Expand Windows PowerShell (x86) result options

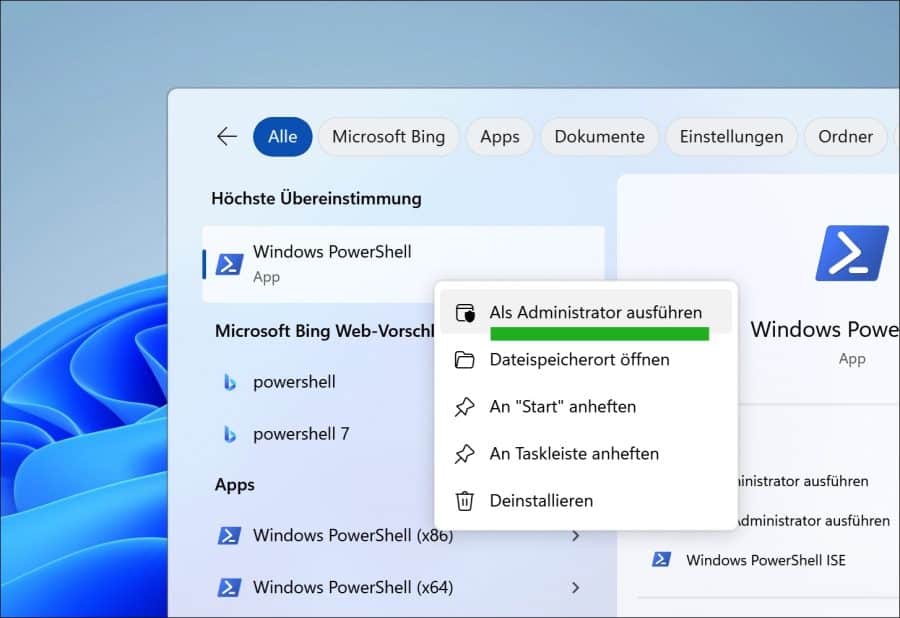(x=577, y=536)
